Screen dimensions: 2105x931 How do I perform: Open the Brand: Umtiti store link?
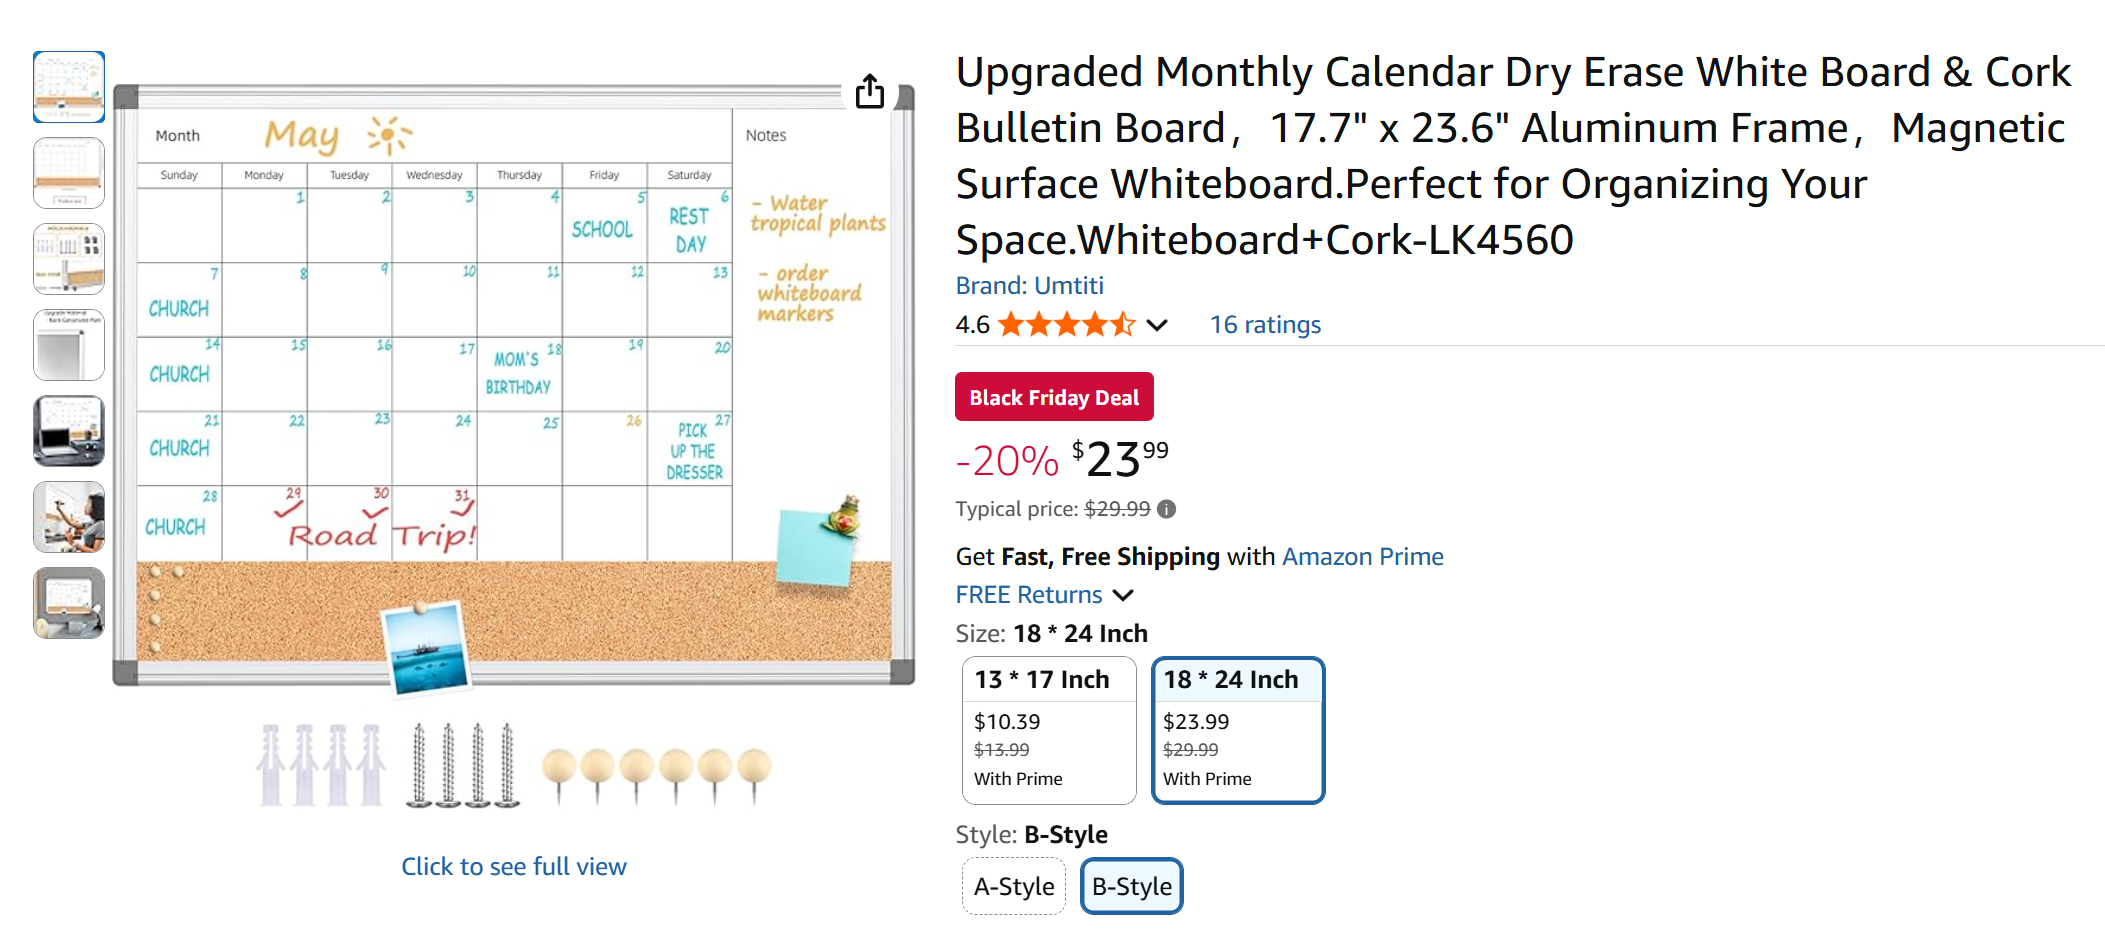(x=1029, y=286)
